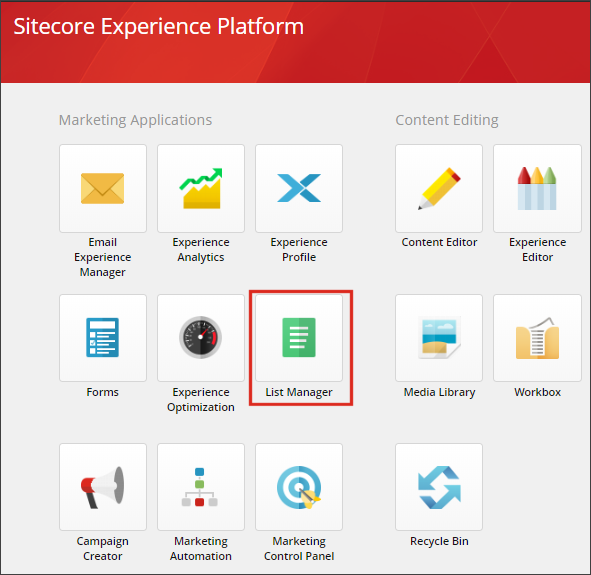
Task: Launch Experience Analytics chart icon
Action: tap(201, 188)
